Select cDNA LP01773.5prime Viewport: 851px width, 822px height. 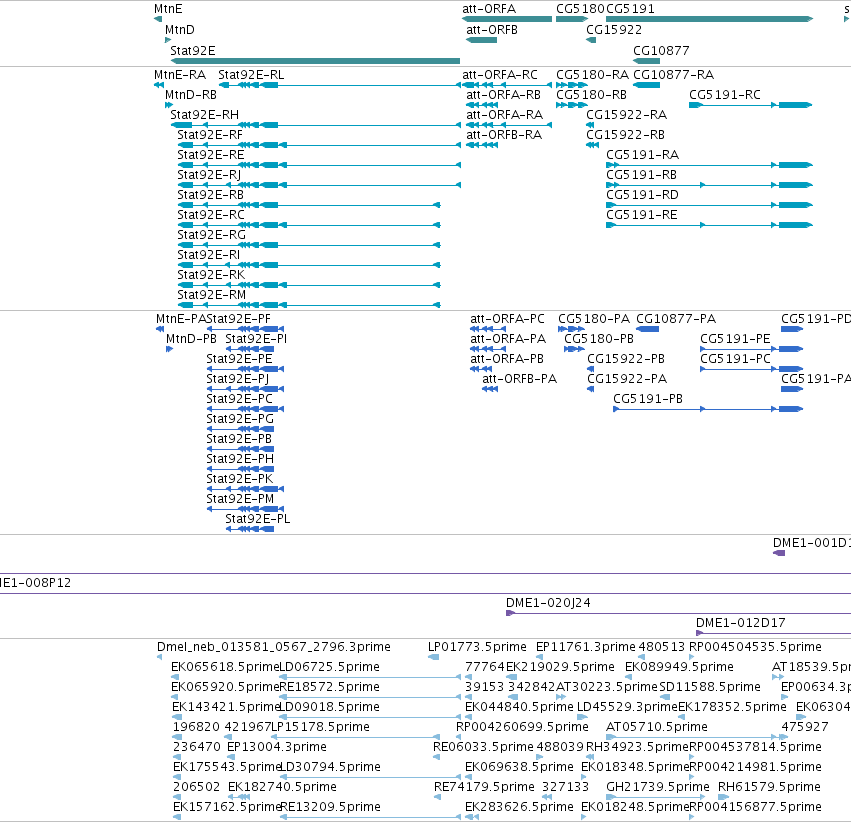tap(434, 657)
